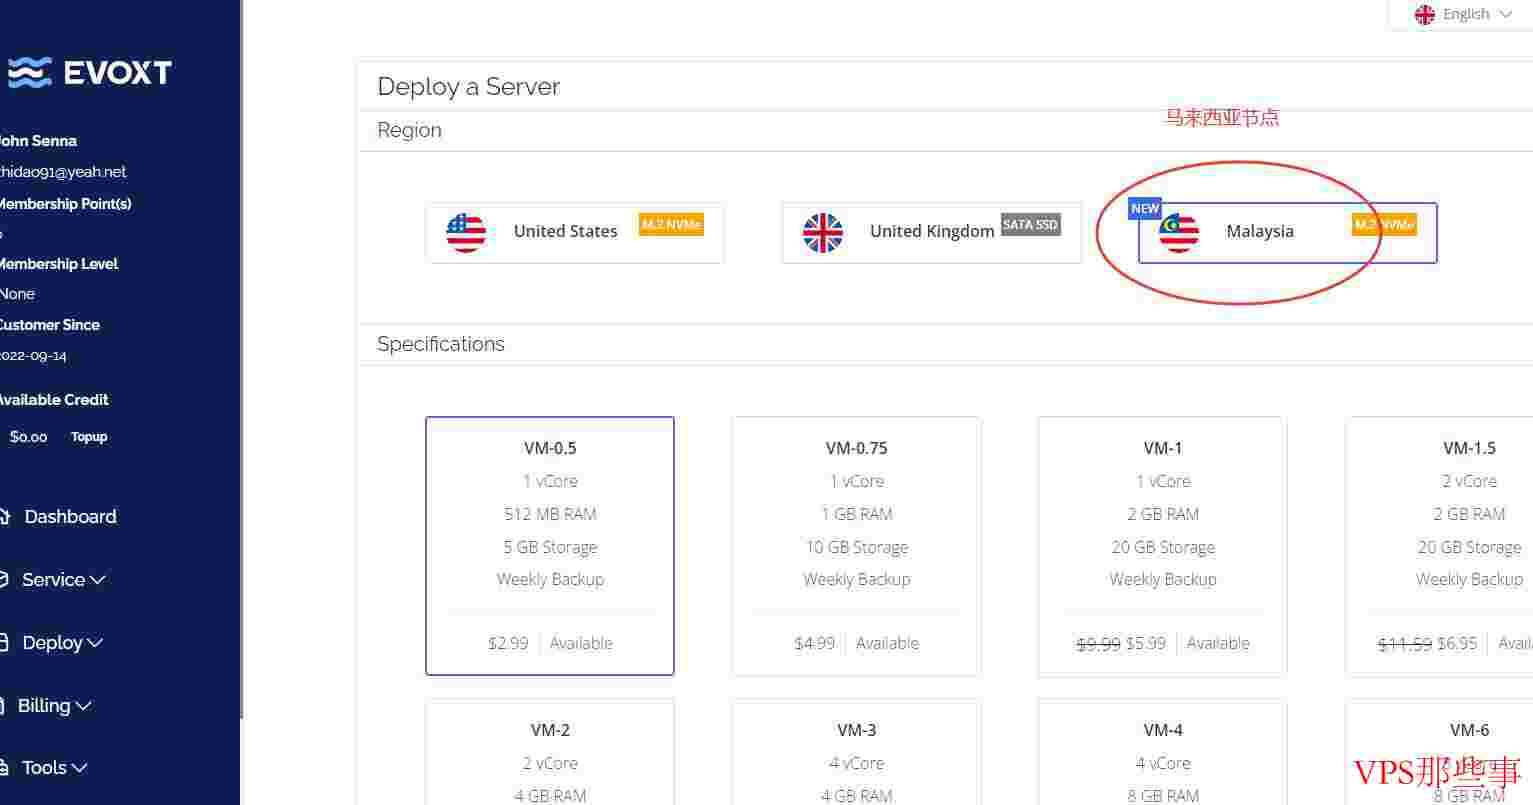This screenshot has height=805, width=1533.
Task: Expand the Billing chevron arrow
Action: coord(84,706)
